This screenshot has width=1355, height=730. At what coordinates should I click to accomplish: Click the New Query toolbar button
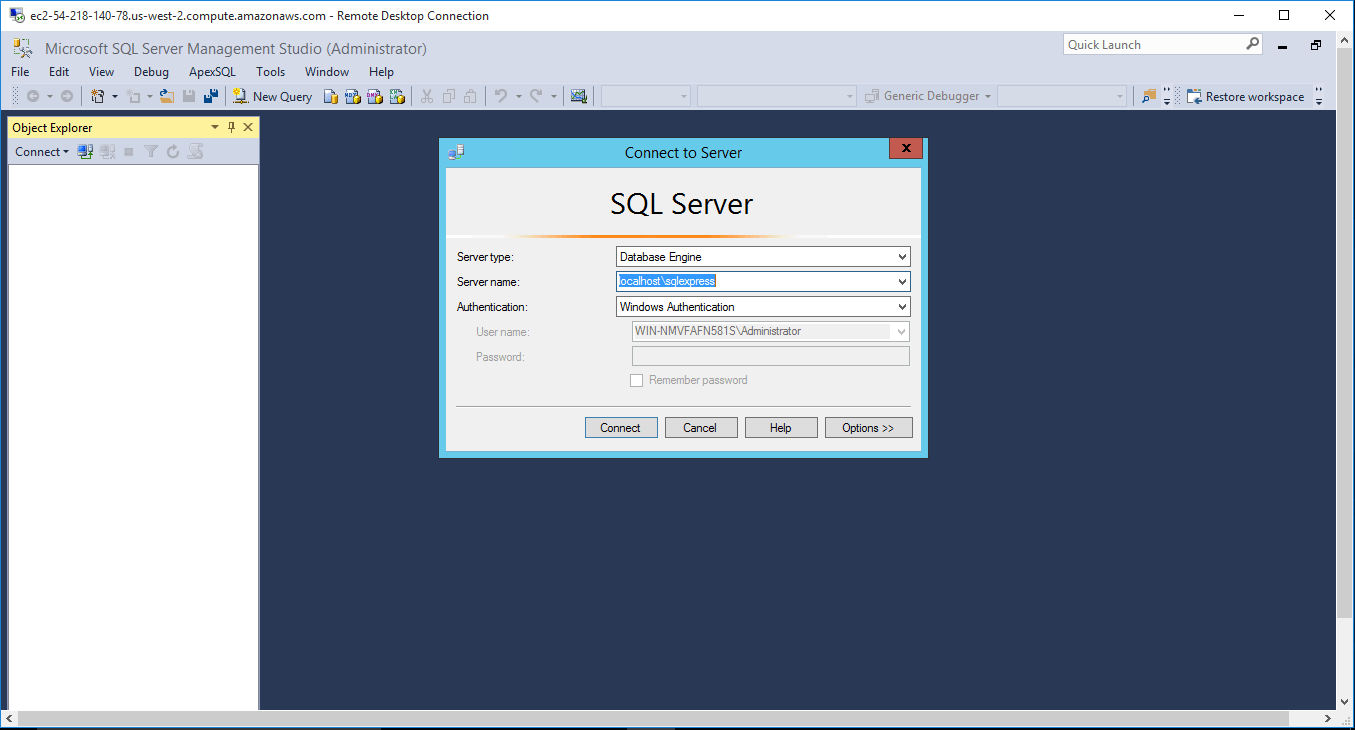pos(273,97)
